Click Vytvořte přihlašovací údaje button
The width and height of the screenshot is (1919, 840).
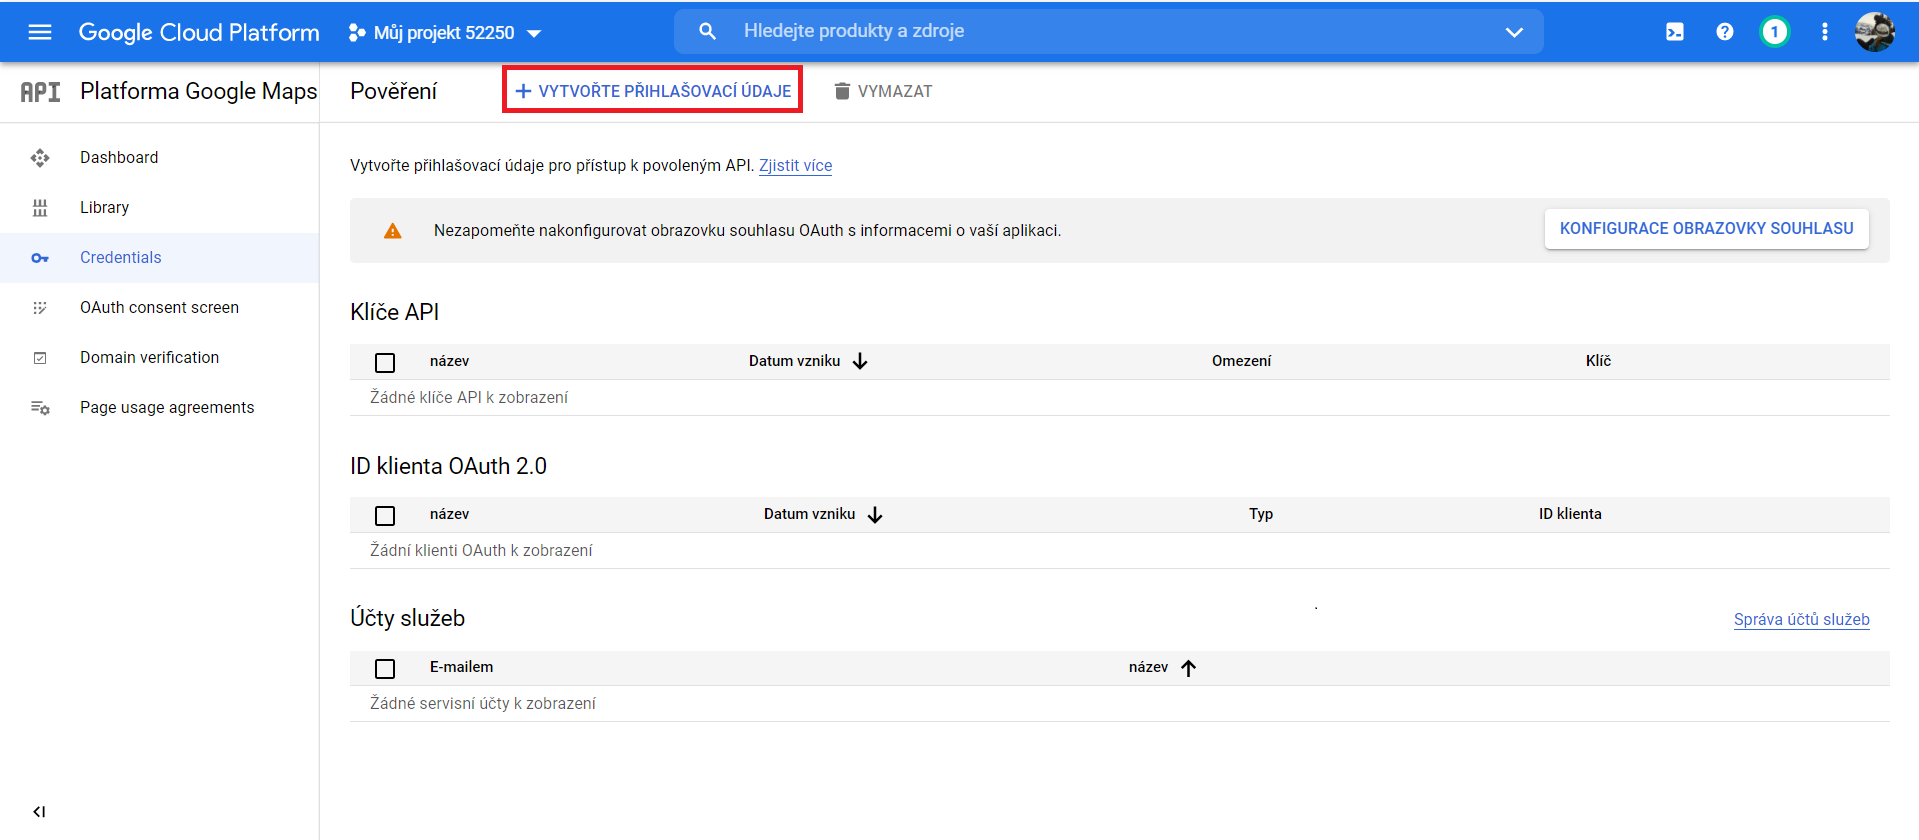[x=652, y=91]
